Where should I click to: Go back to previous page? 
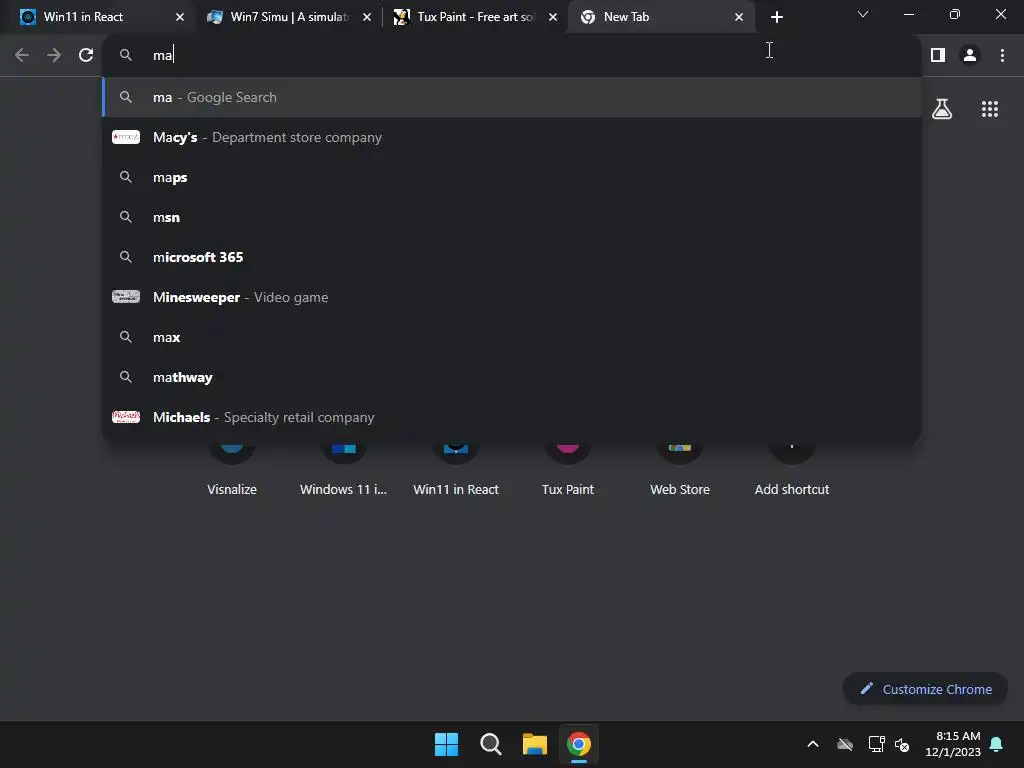[x=22, y=55]
